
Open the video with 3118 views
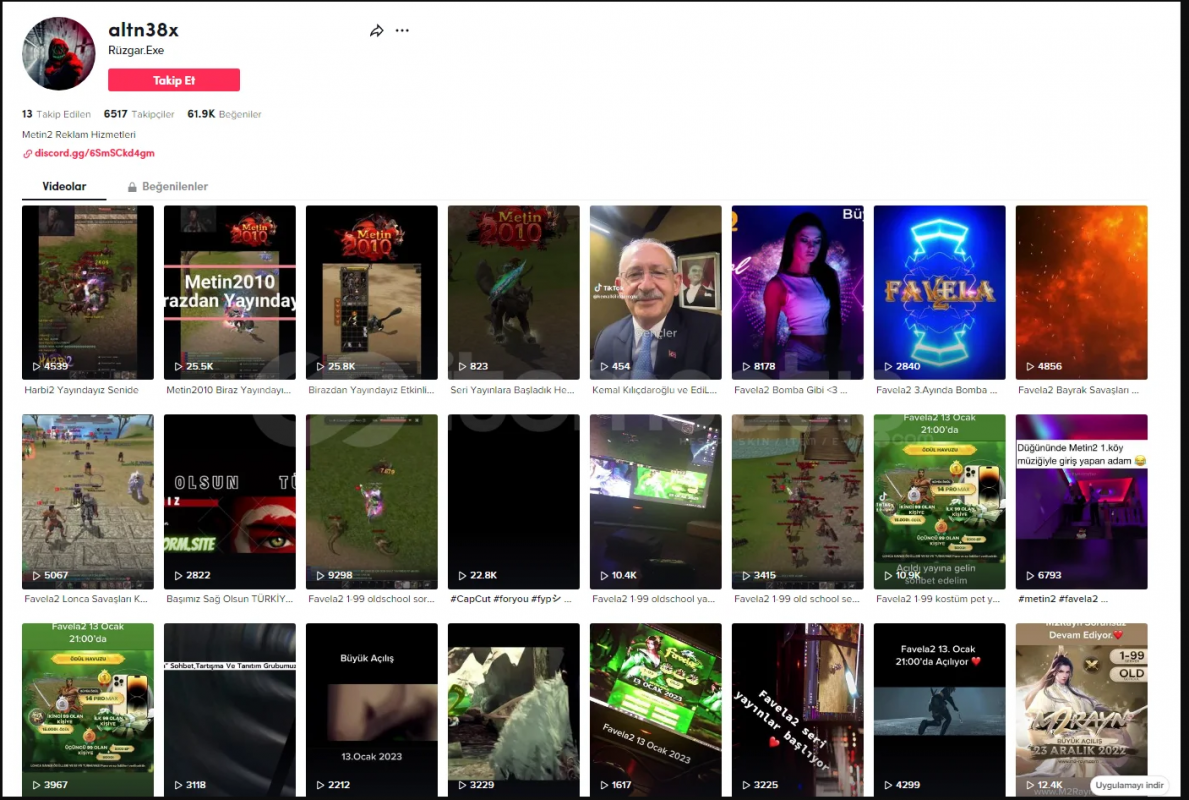pos(230,710)
